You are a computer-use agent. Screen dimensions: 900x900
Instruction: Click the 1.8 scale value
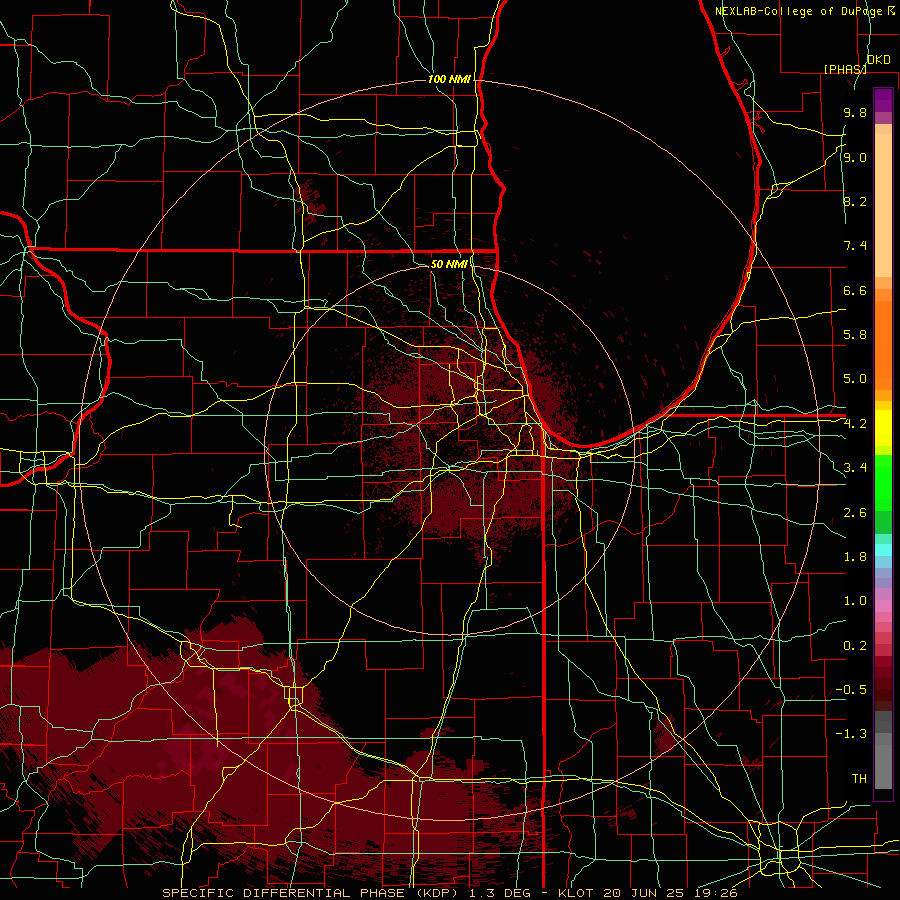pos(855,557)
